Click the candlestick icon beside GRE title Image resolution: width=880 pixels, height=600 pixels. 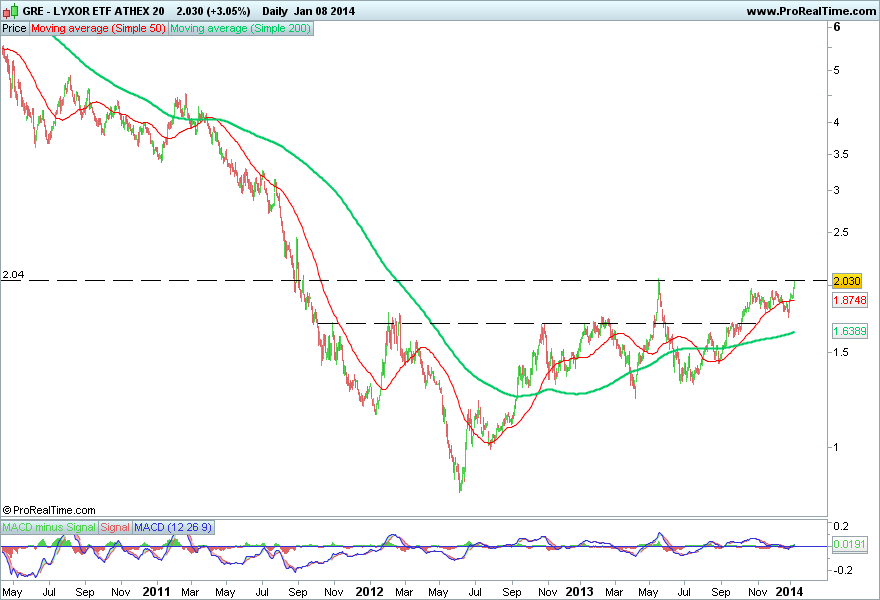click(11, 11)
